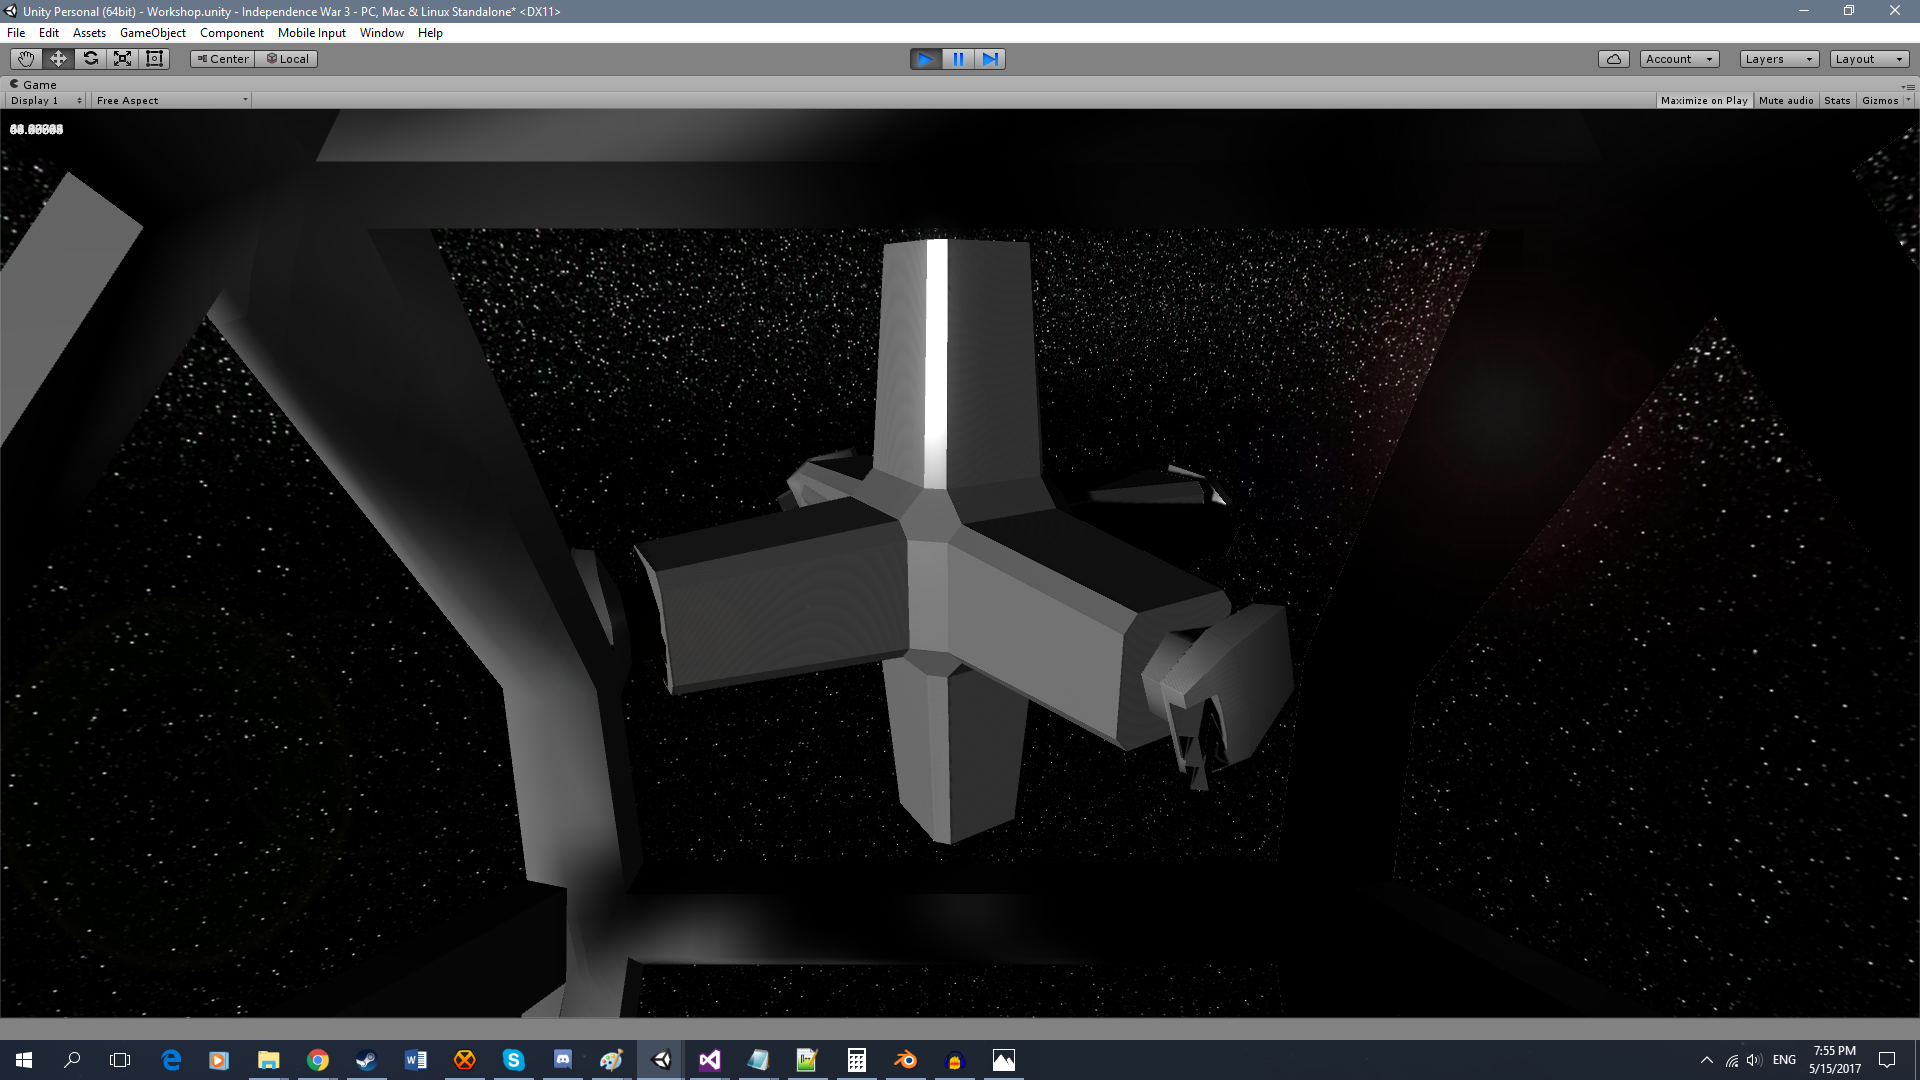This screenshot has height=1080, width=1920.
Task: Toggle the Stats overlay
Action: [1837, 101]
